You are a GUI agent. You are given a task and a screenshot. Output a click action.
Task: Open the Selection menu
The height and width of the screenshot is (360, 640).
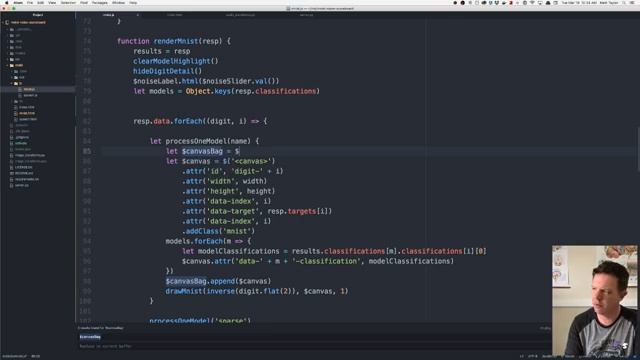click(68, 2)
